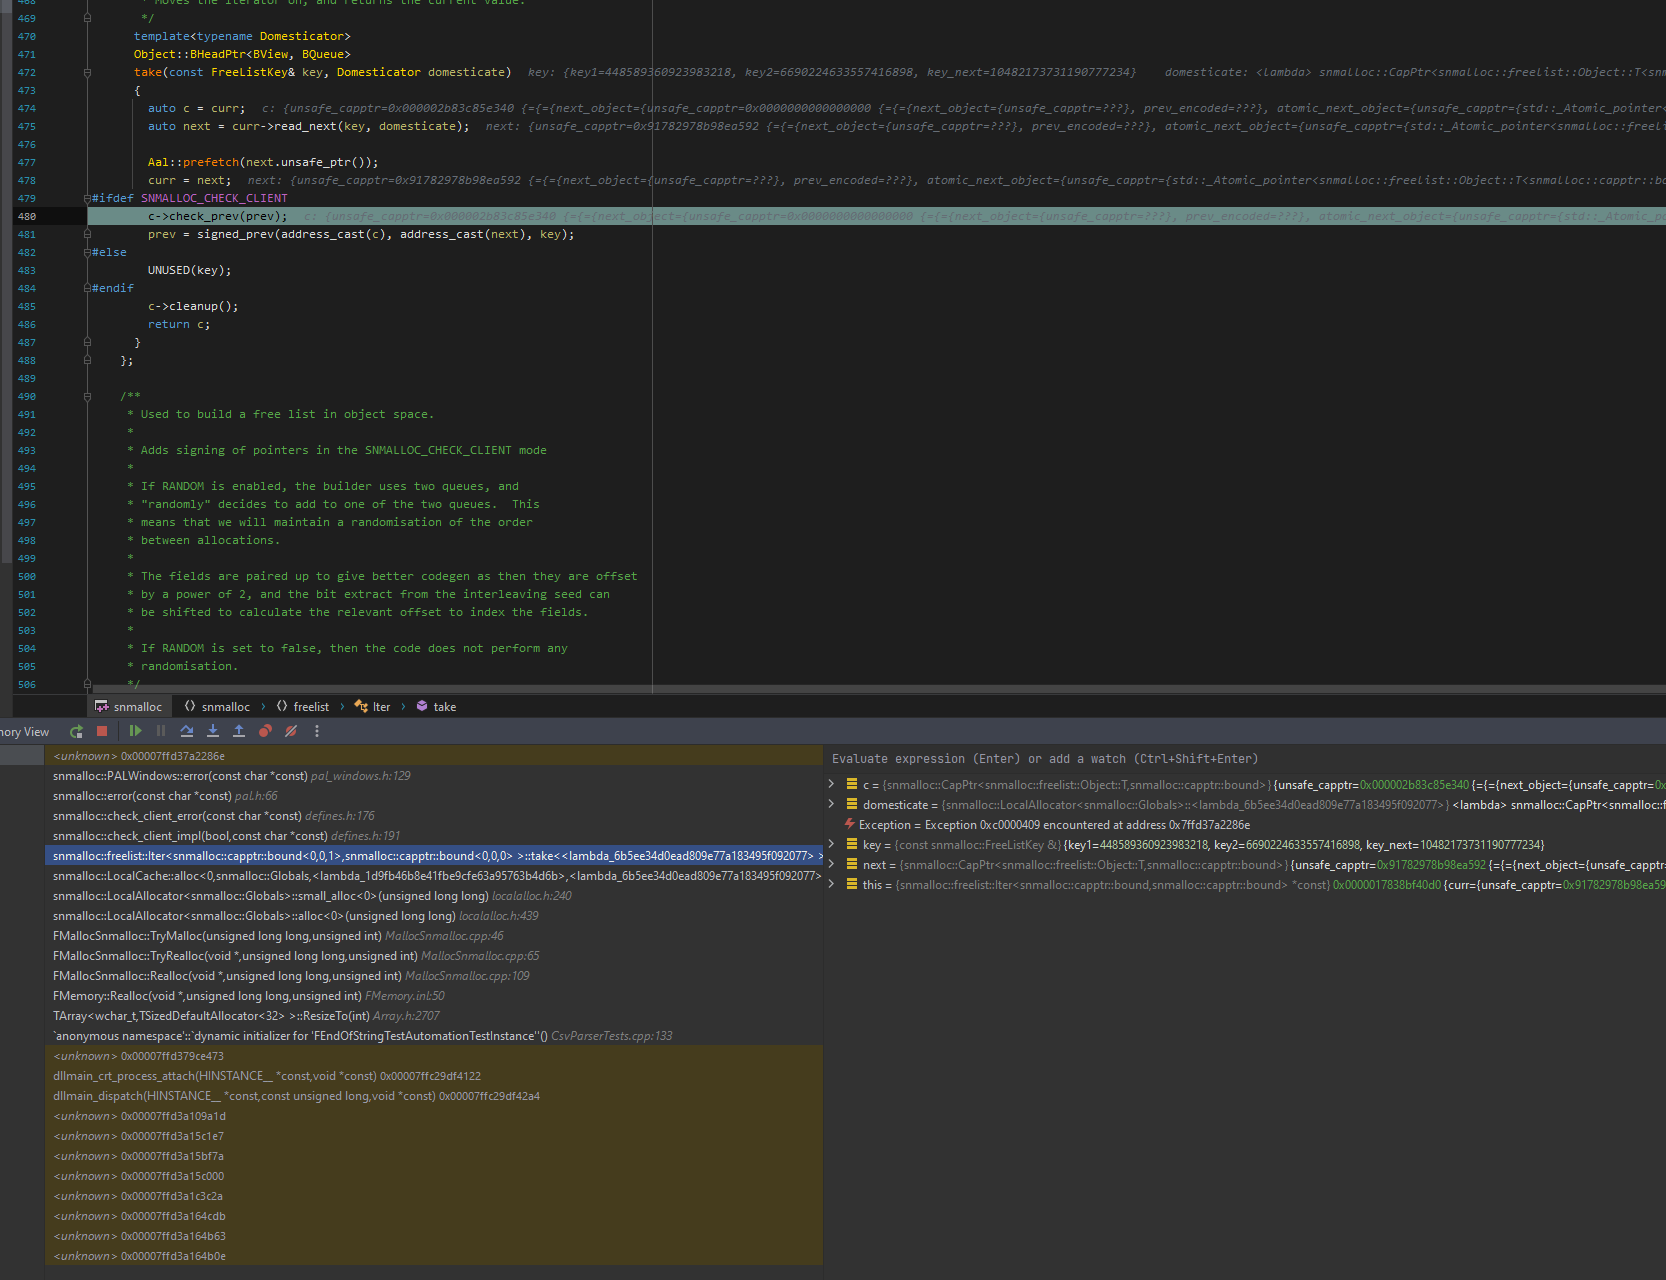
Task: Select the check_client_error defines.h:176 frame
Action: pos(434,816)
